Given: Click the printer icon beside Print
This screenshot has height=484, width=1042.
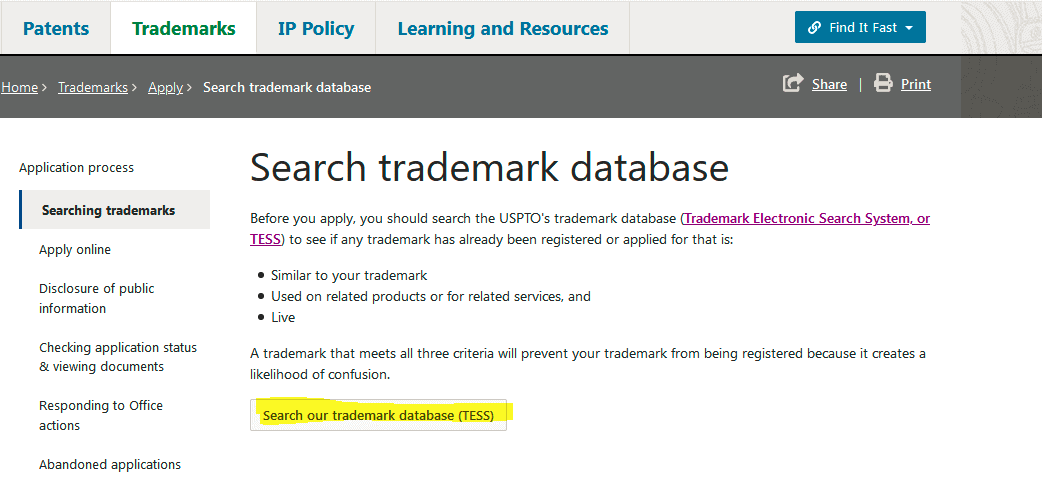Looking at the screenshot, I should tap(883, 84).
